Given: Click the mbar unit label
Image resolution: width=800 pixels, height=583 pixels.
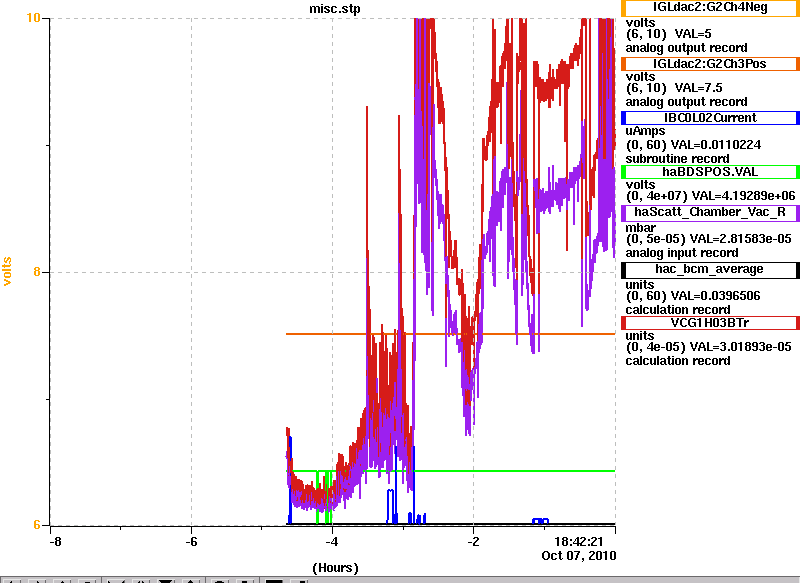Looking at the screenshot, I should tap(641, 227).
